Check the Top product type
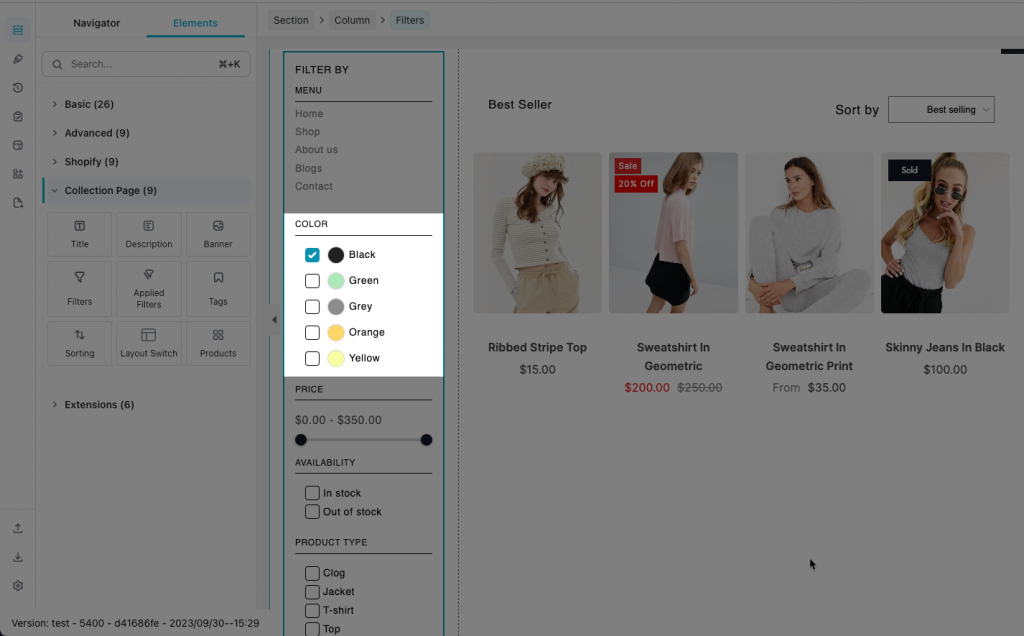1024x636 pixels. (312, 629)
